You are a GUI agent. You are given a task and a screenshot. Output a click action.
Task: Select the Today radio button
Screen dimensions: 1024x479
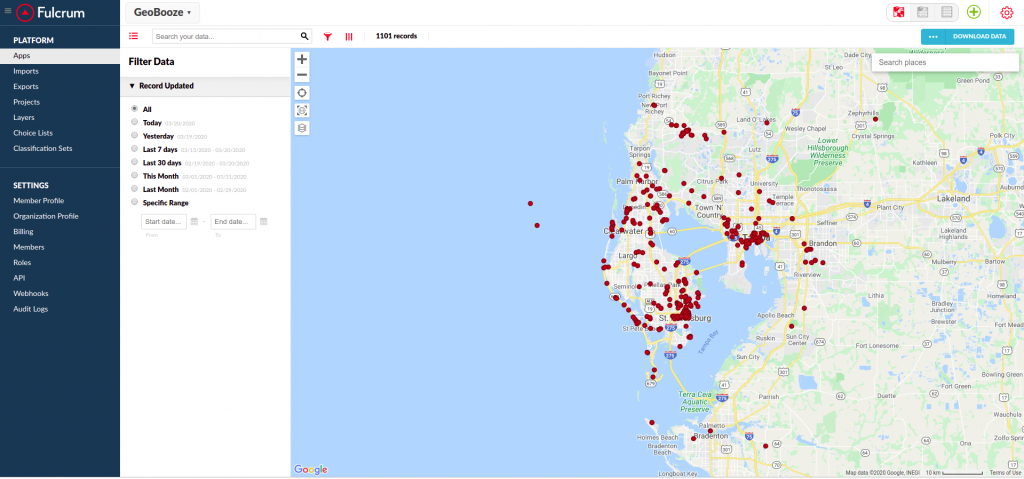click(x=135, y=122)
